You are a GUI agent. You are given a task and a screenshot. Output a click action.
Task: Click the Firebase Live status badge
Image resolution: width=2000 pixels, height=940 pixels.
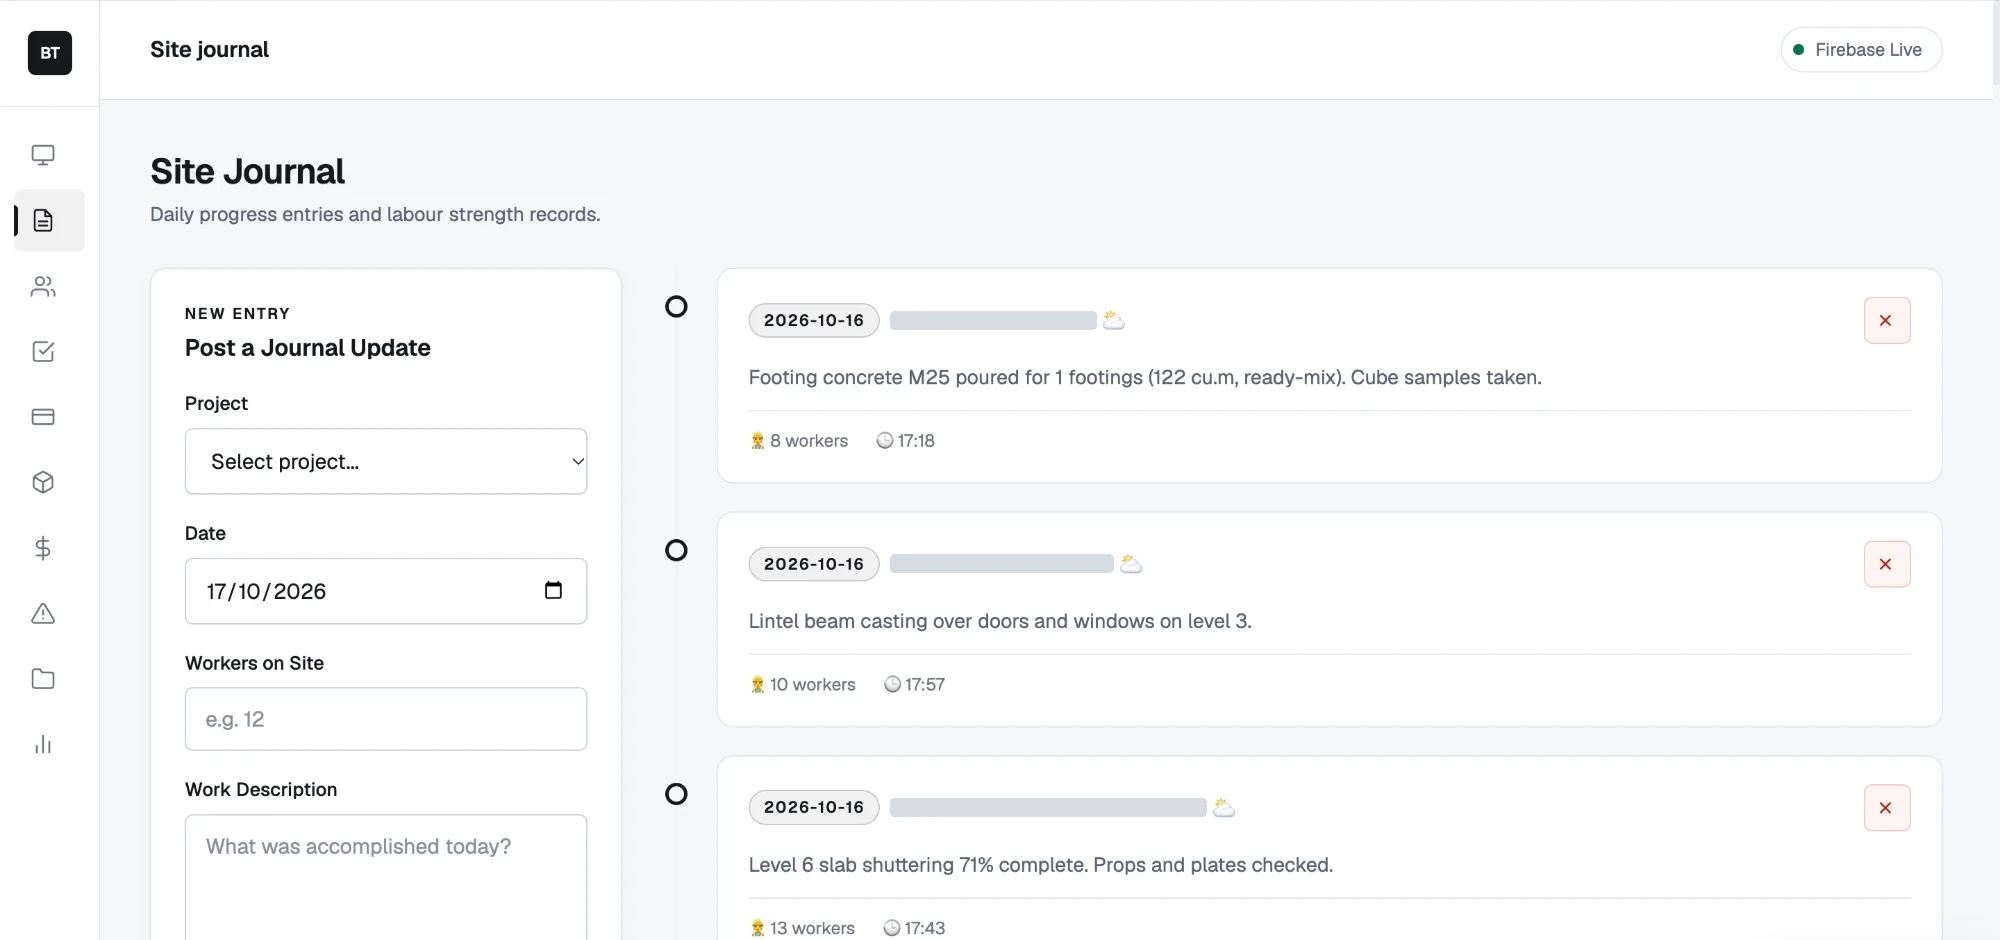[1861, 50]
